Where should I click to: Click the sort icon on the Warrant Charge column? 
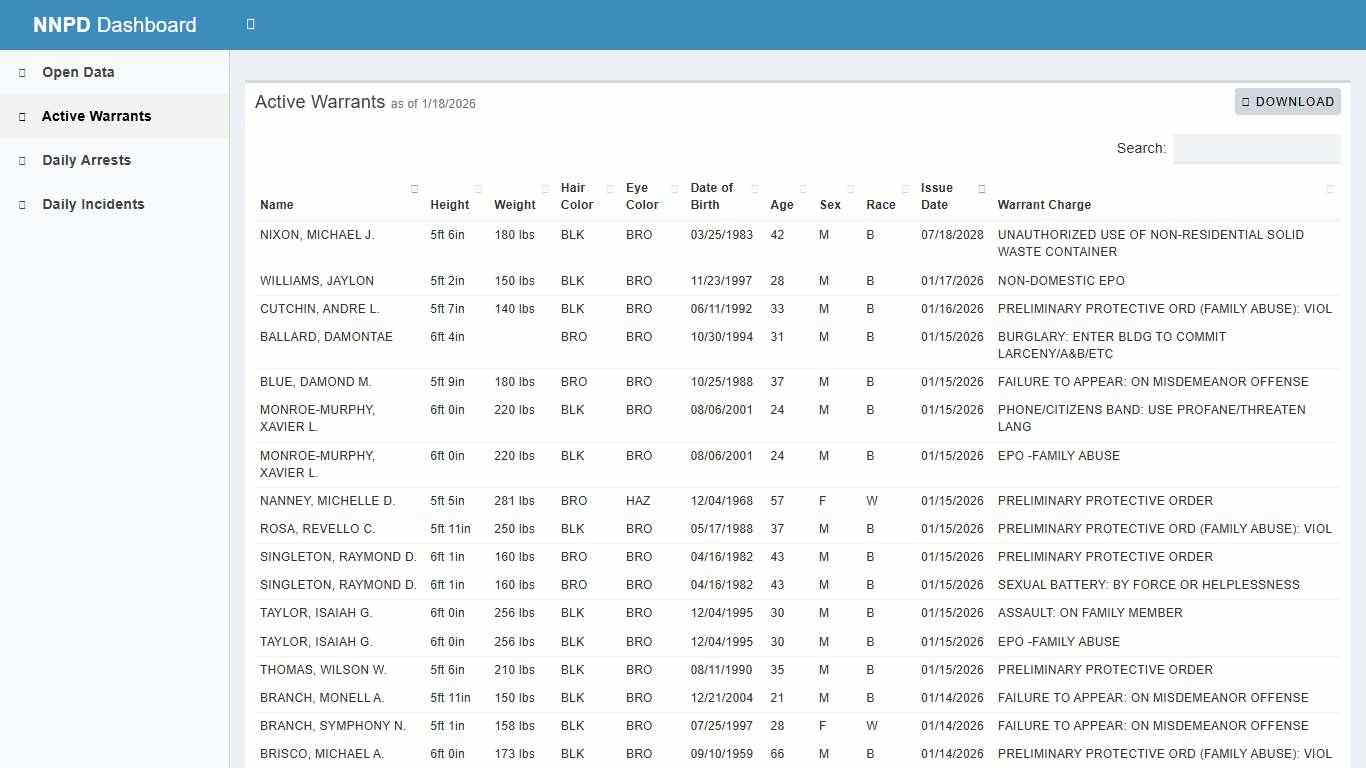[x=1330, y=188]
